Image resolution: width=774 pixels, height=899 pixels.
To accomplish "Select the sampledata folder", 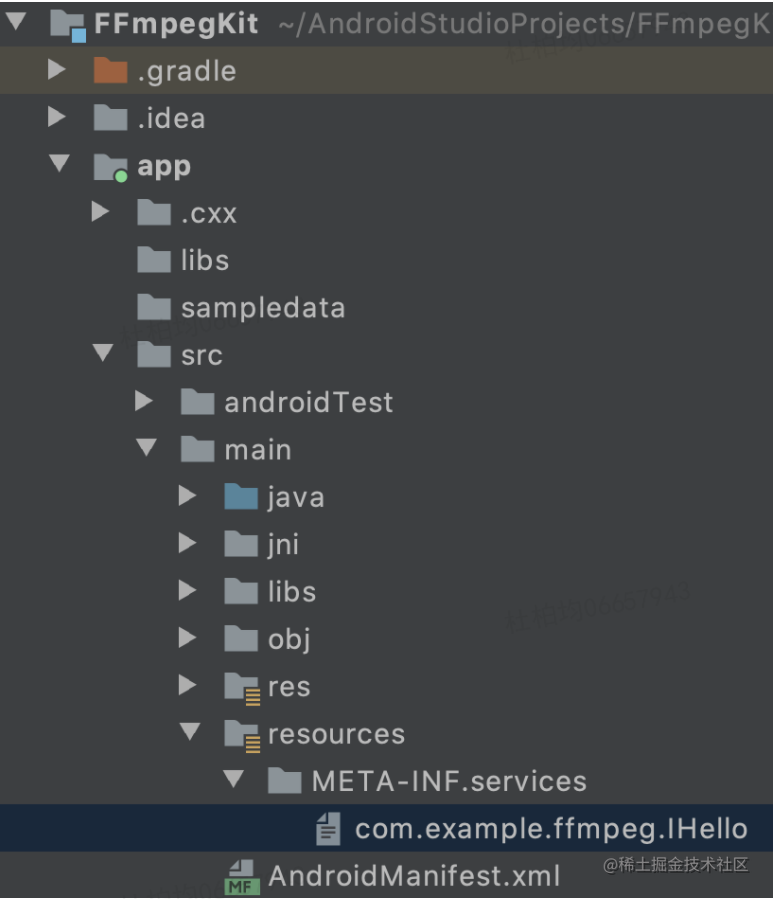I will pyautogui.click(x=264, y=308).
